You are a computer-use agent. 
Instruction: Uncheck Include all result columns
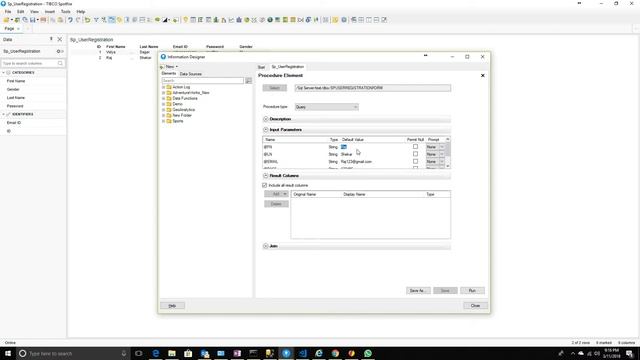click(x=264, y=185)
